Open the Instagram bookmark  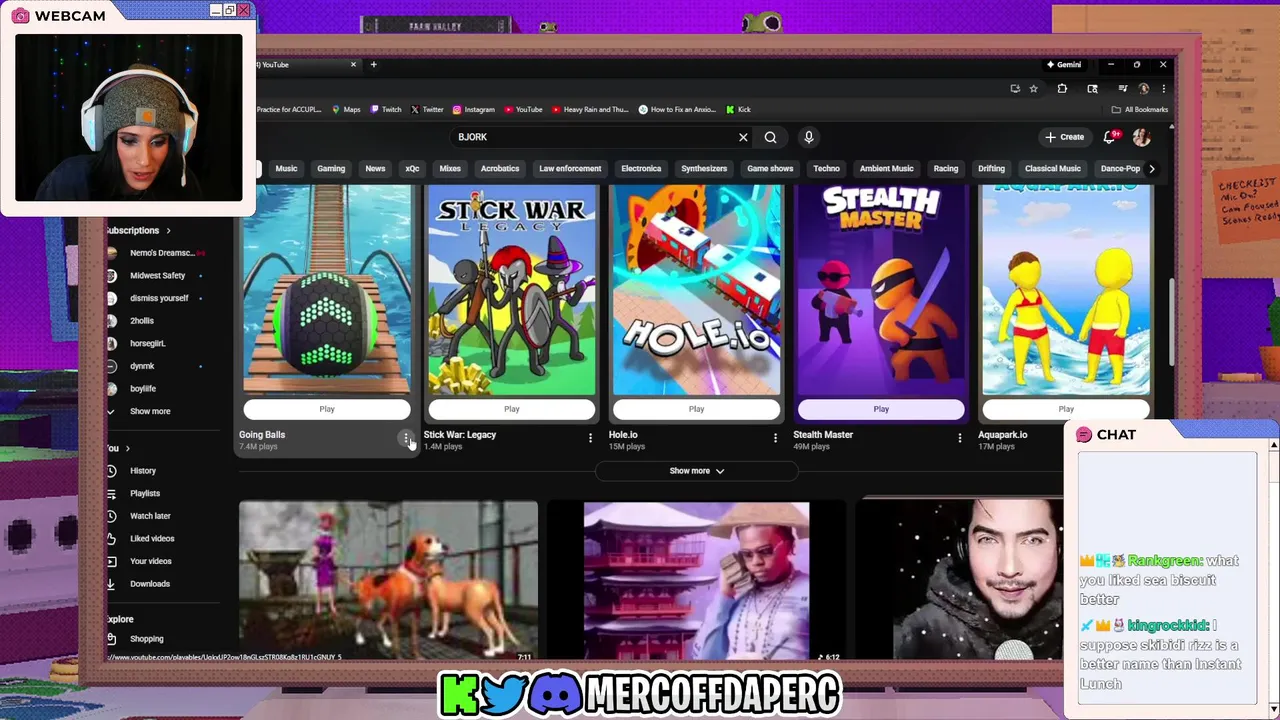click(x=474, y=109)
